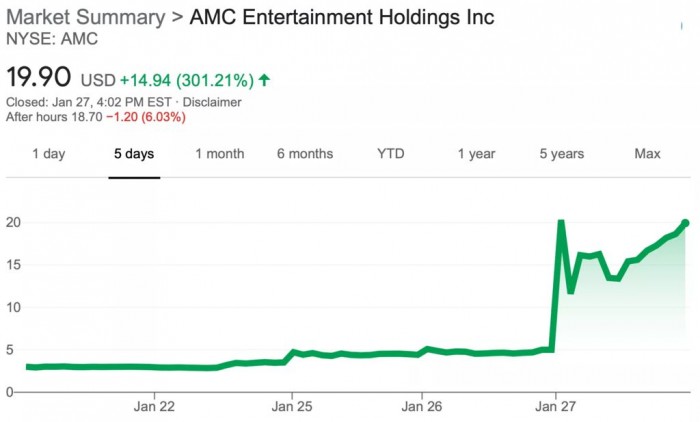Select the 1 day tab
700x422 pixels.
pos(49,154)
